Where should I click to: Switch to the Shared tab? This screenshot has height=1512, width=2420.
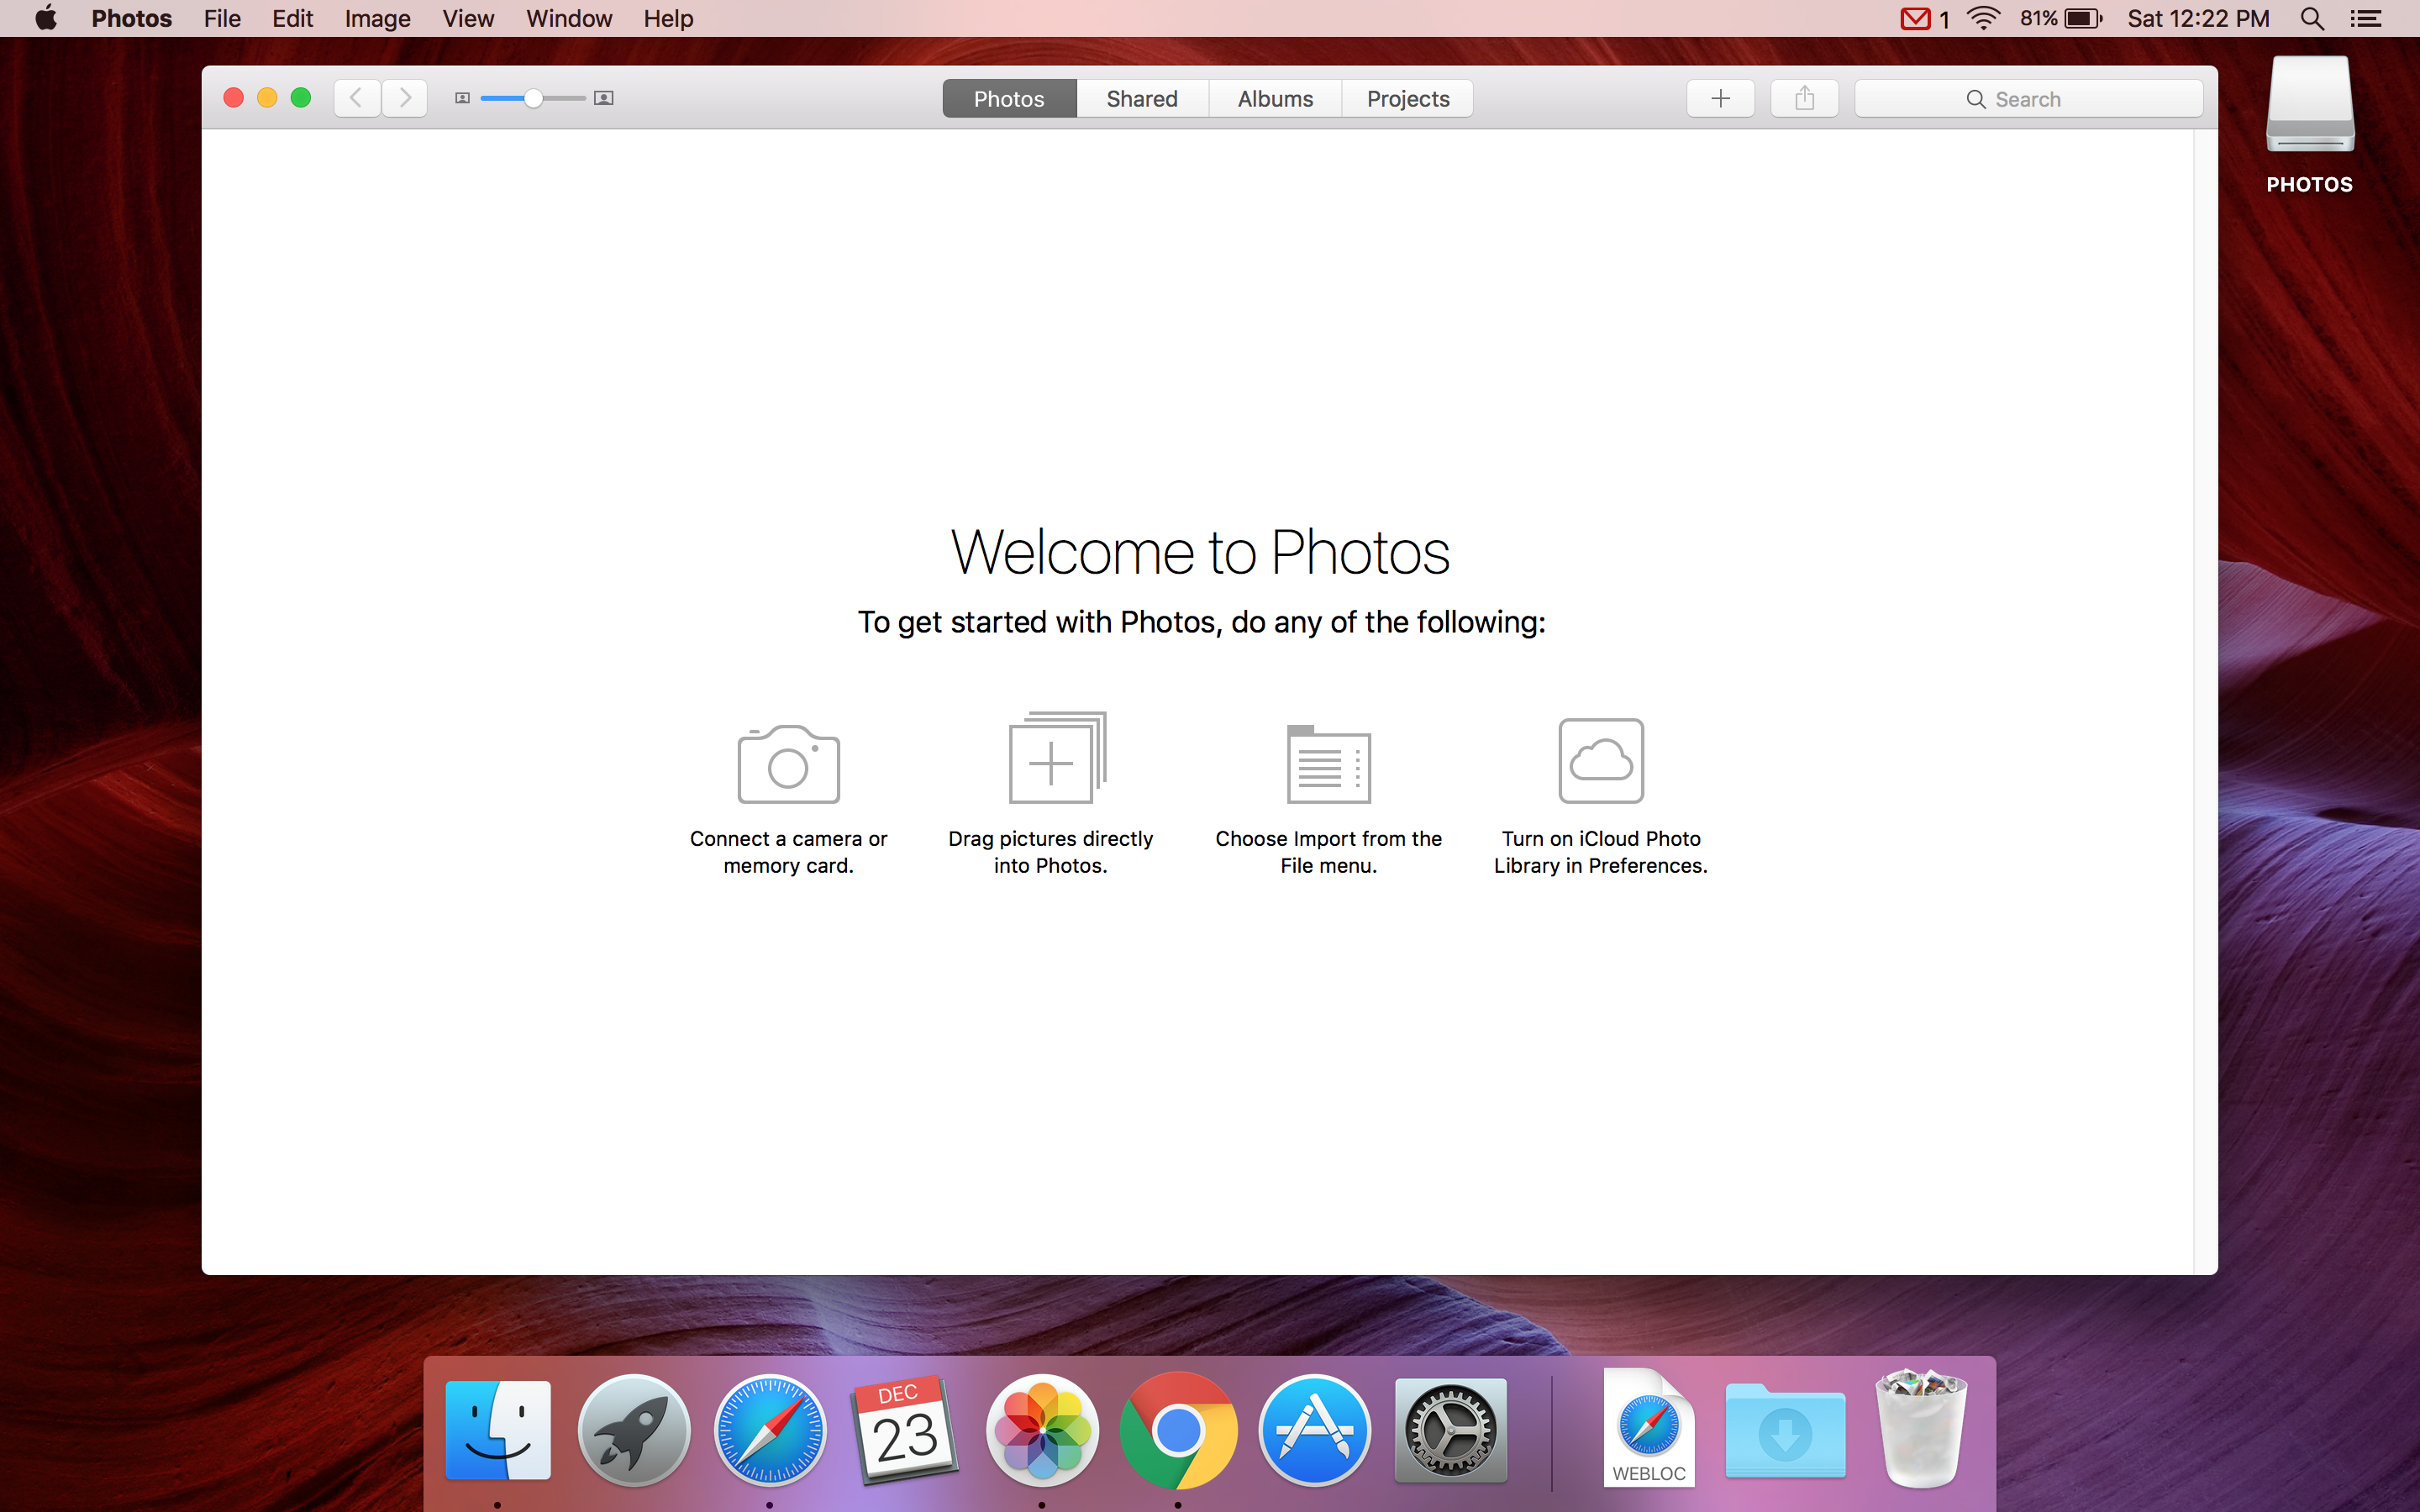click(1142, 99)
